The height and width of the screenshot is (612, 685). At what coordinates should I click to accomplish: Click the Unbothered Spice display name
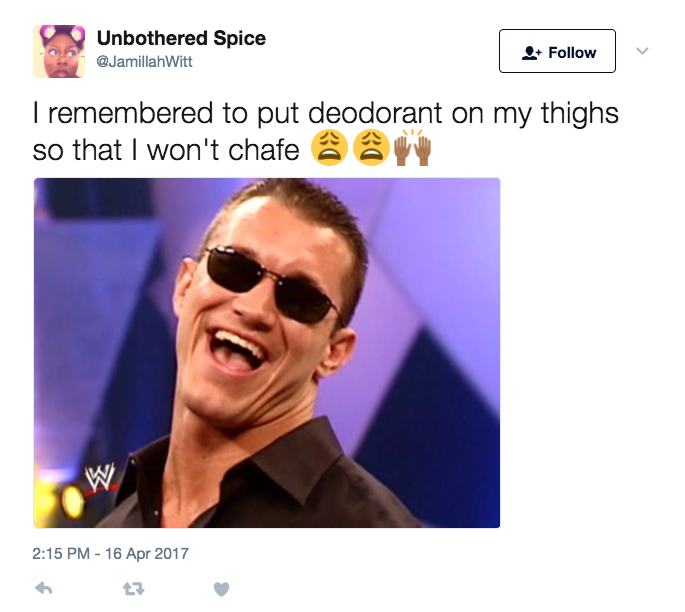click(181, 38)
